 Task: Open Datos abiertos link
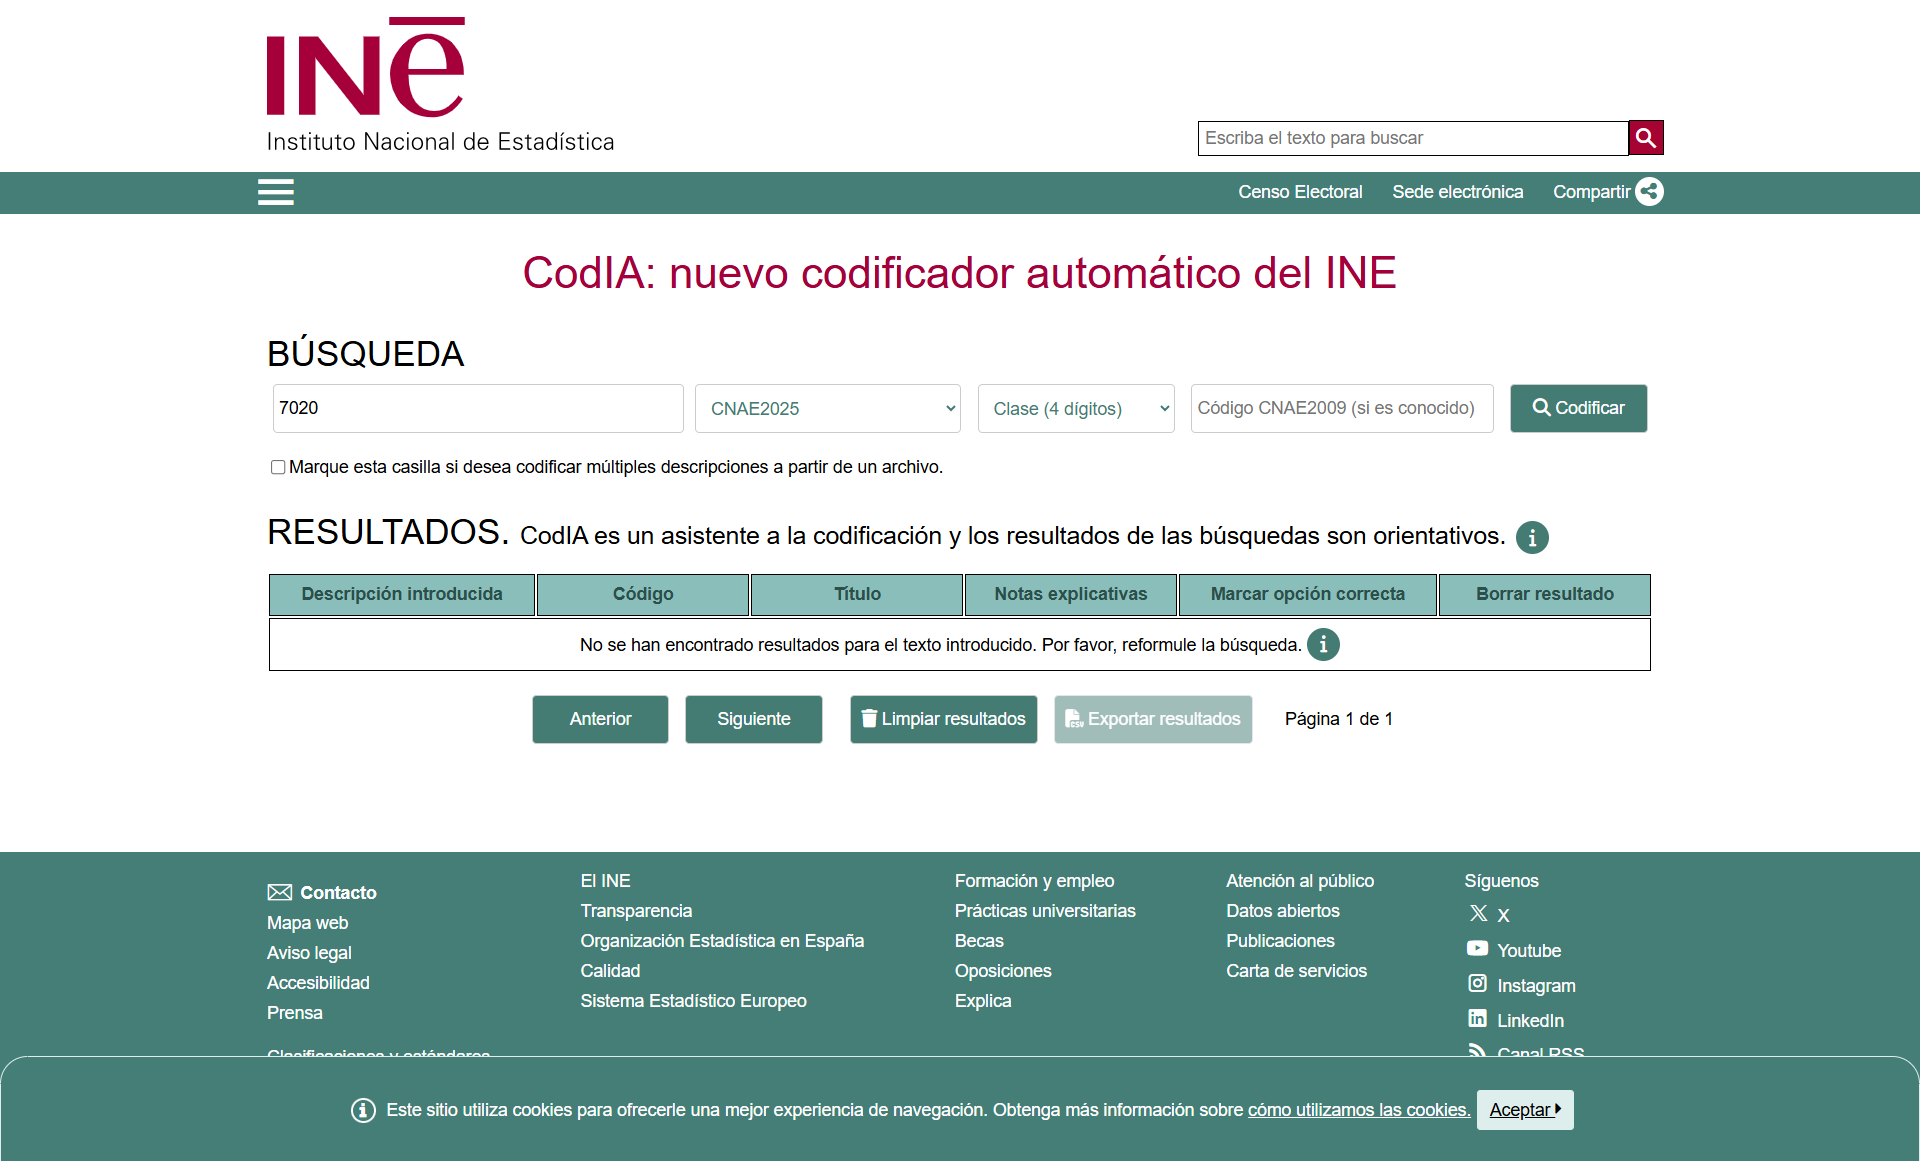(x=1283, y=911)
